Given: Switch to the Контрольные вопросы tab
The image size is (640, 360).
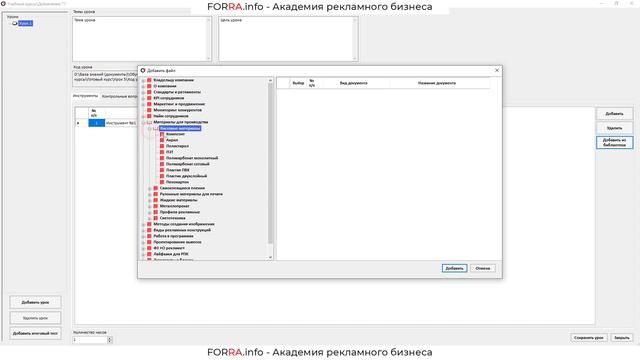Looking at the screenshot, I should 120,96.
